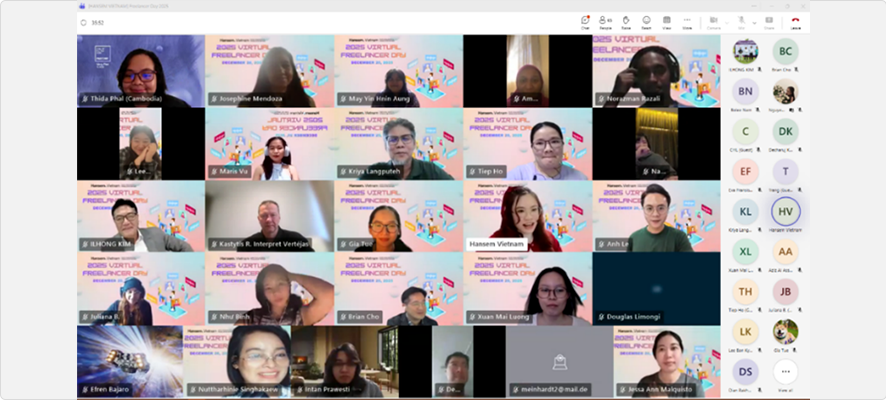Raise your hand in the meeting
This screenshot has width=886, height=400.
[x=626, y=22]
